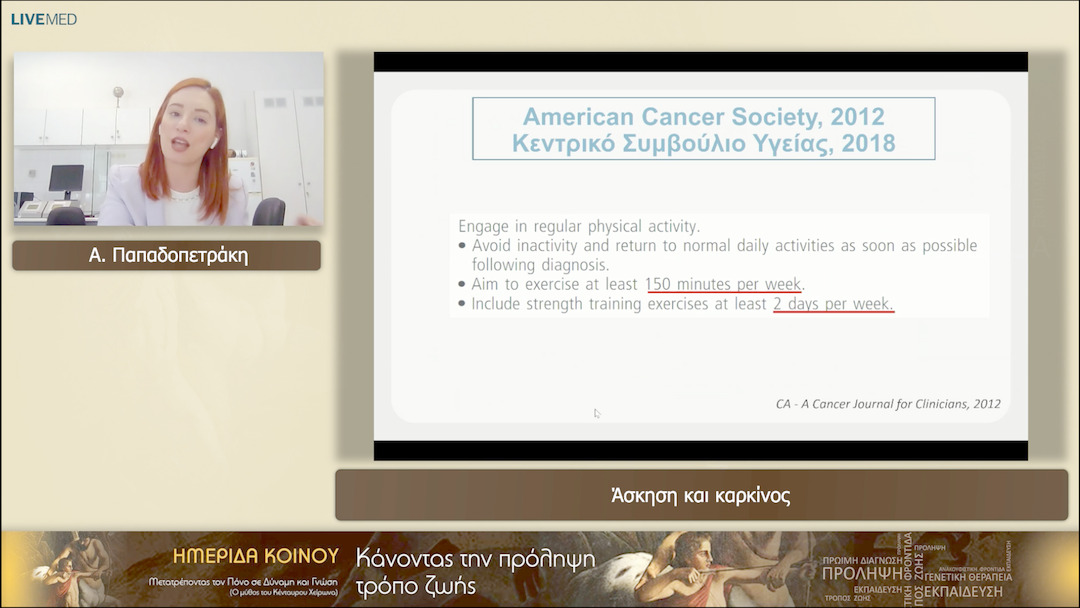Click the American Cancer Society slide title box
Viewport: 1080px width, 608px height.
tap(703, 128)
